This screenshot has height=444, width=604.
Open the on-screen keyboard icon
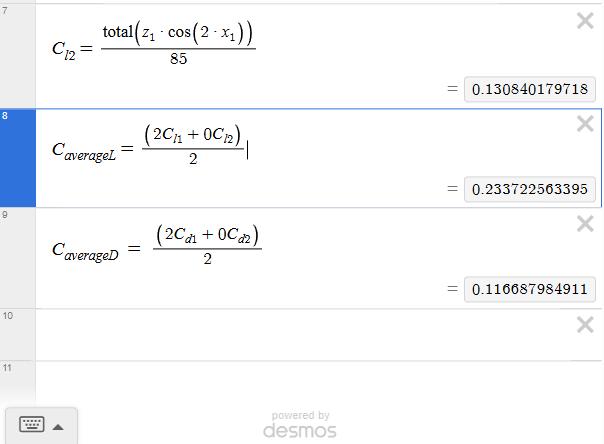pyautogui.click(x=32, y=425)
